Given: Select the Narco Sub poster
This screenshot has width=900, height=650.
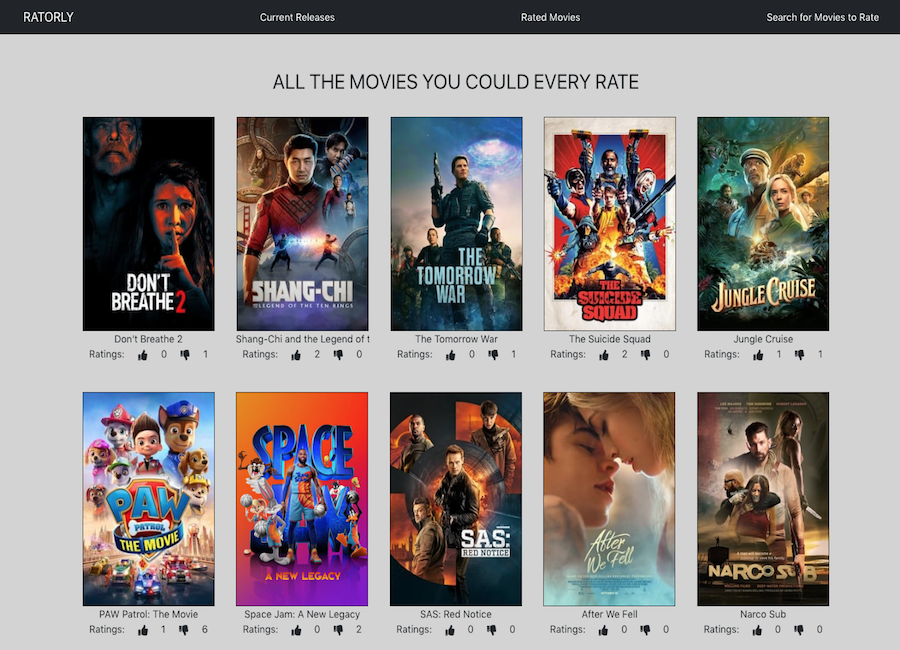Looking at the screenshot, I should (x=763, y=499).
